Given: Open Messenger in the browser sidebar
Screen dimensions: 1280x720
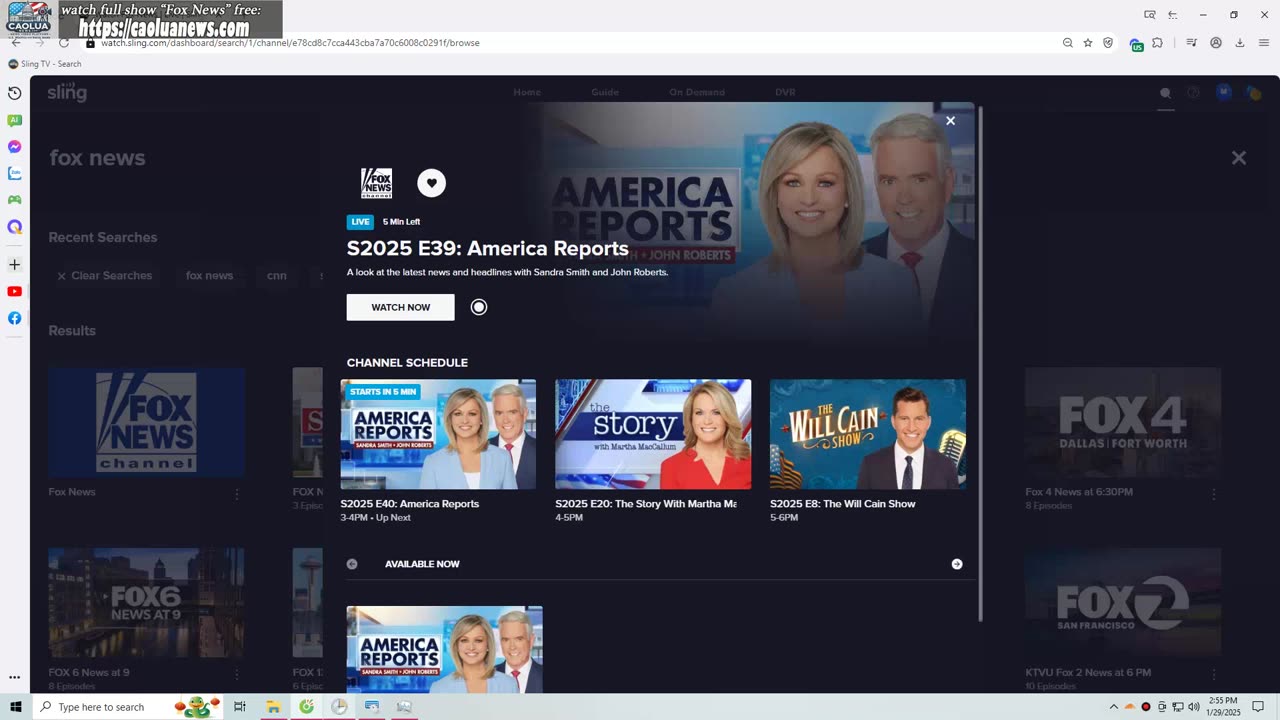Looking at the screenshot, I should pyautogui.click(x=14, y=147).
